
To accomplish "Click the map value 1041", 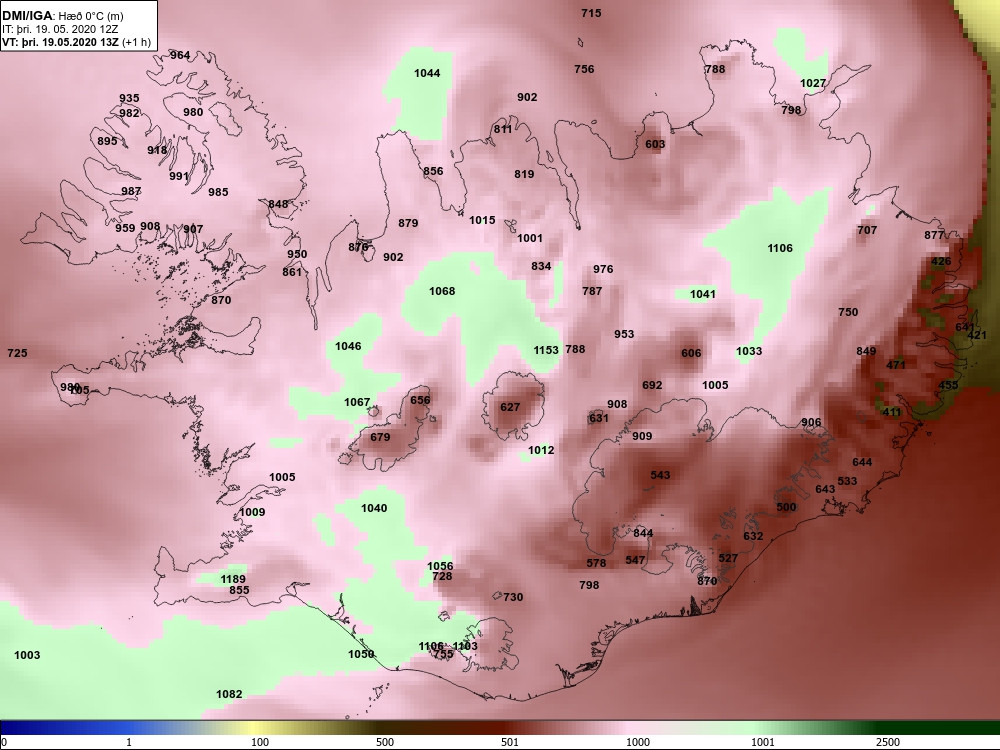I will click(703, 294).
